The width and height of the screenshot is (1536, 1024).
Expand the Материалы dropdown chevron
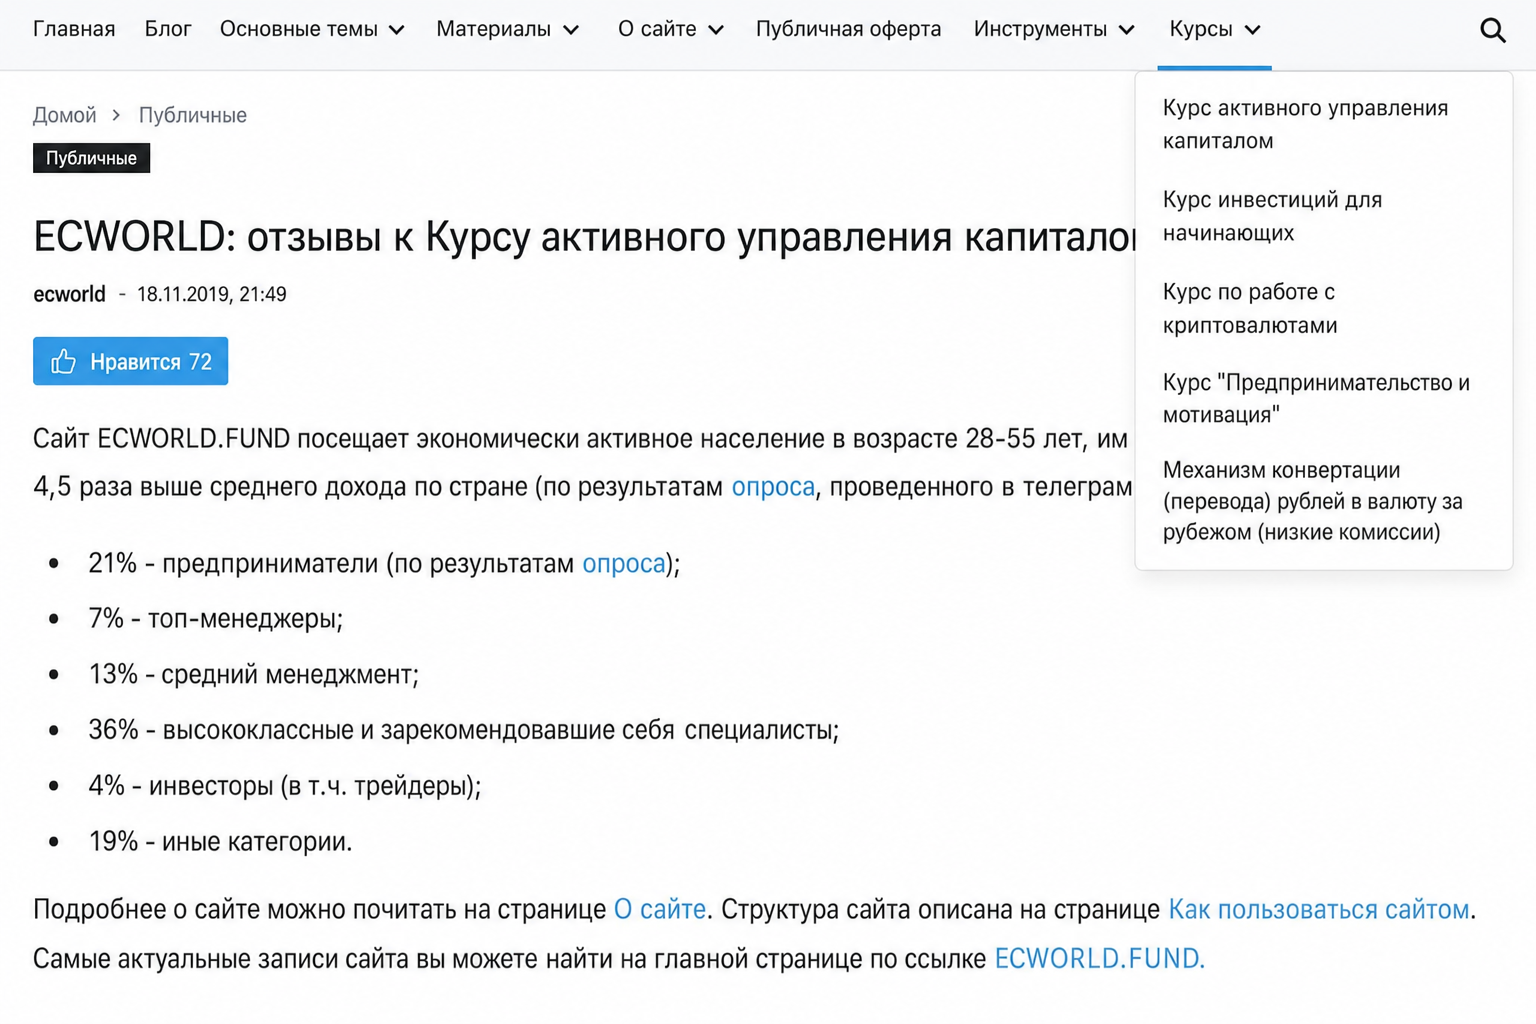(x=571, y=30)
